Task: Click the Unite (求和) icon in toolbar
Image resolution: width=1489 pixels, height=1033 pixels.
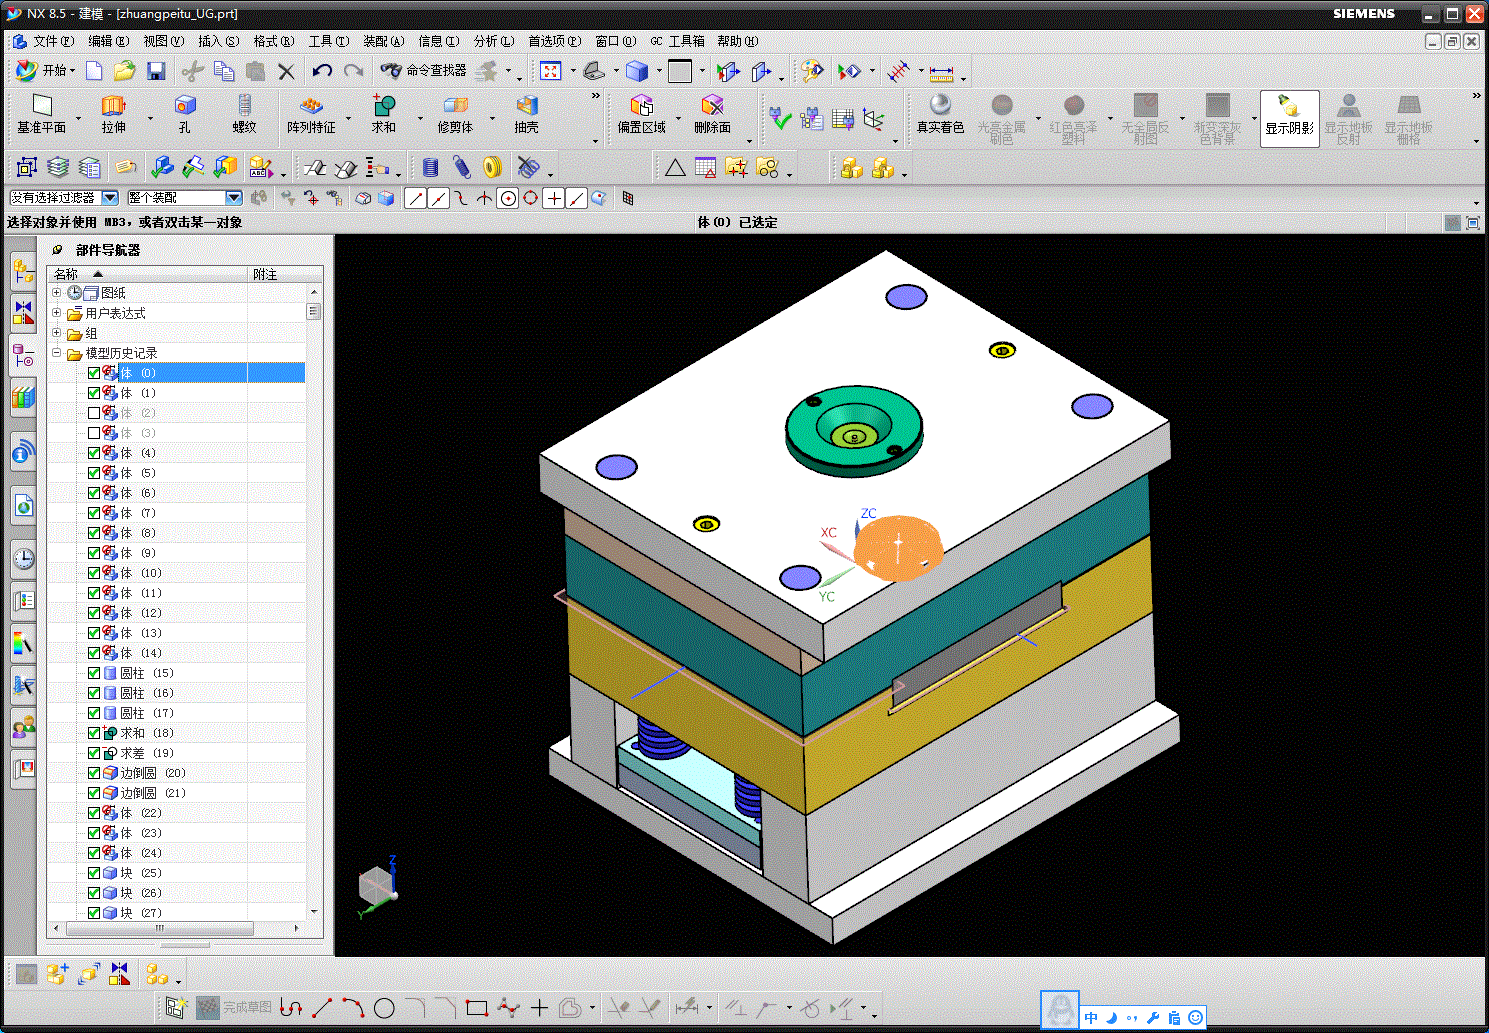Action: click(384, 106)
